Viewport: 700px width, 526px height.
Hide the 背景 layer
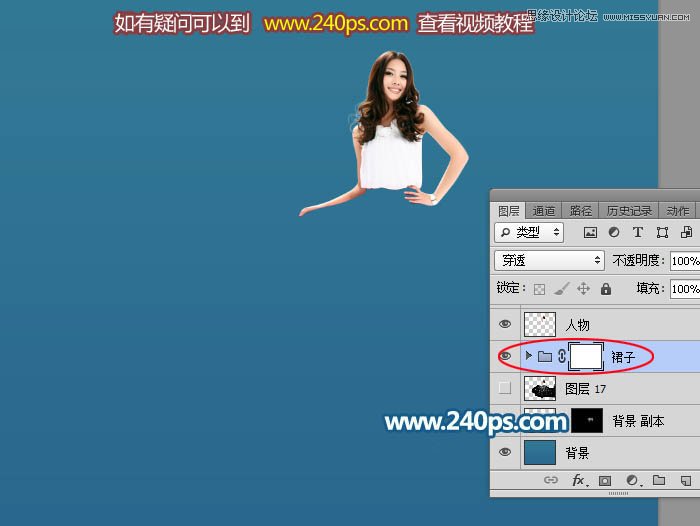point(505,452)
